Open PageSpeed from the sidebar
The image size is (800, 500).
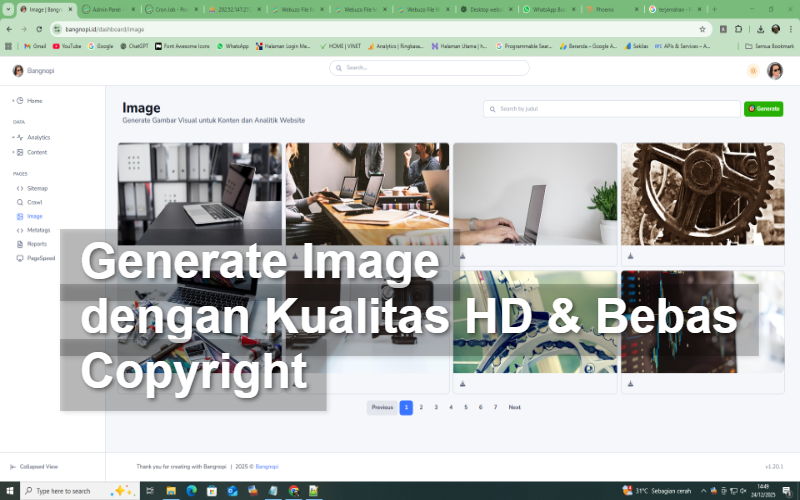coord(40,258)
